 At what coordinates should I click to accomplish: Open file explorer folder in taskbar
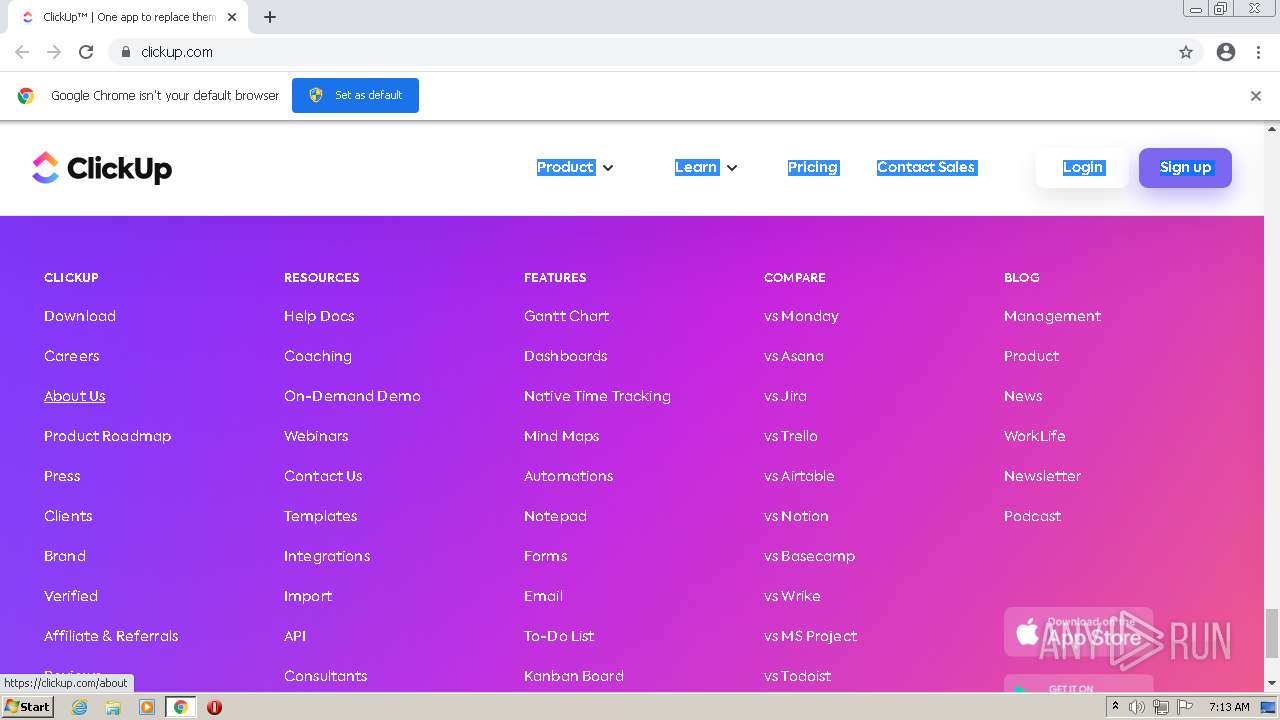(113, 707)
